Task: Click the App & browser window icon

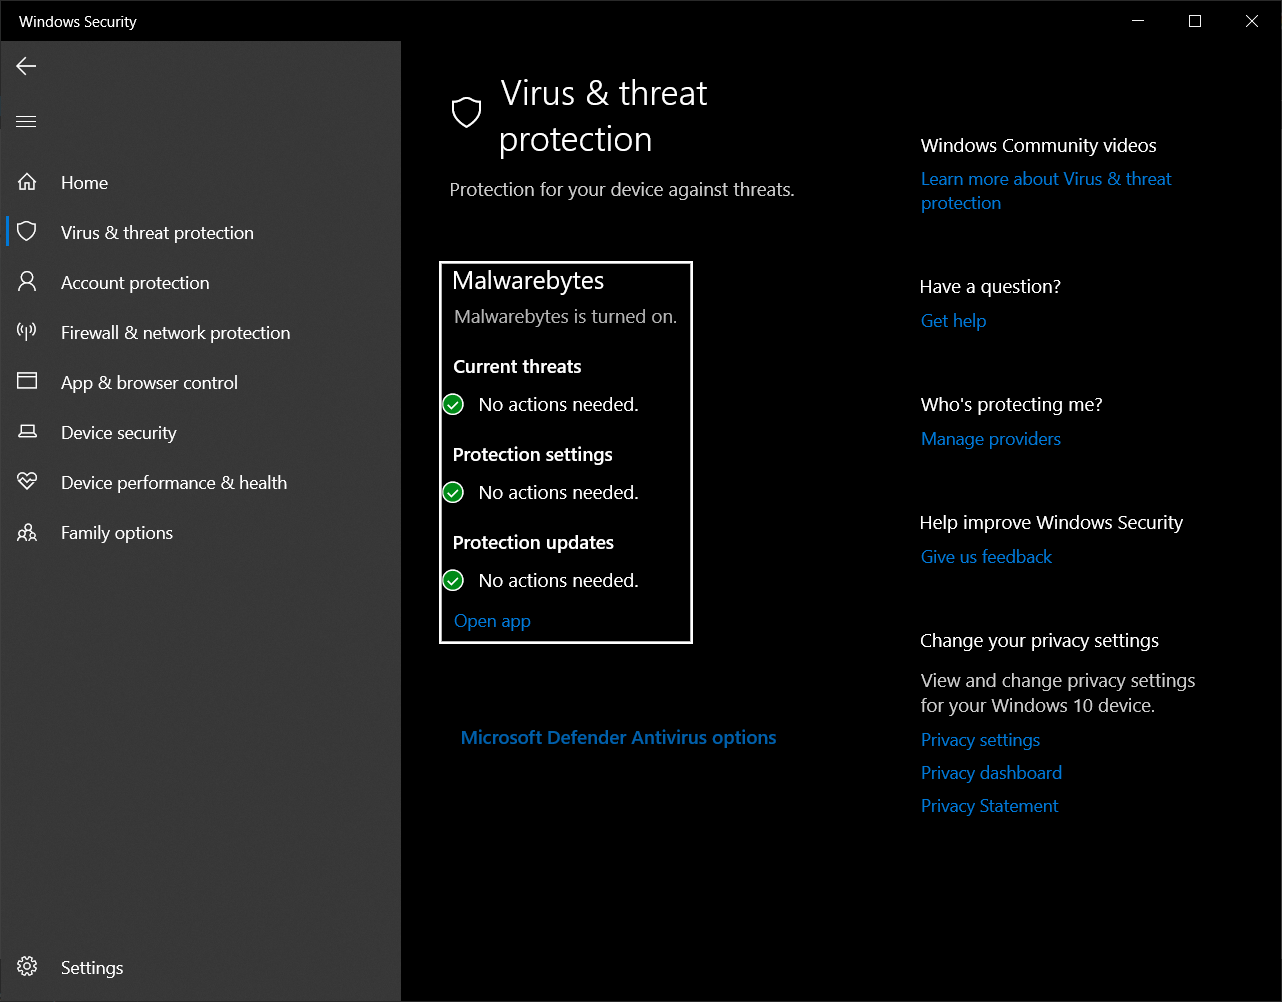Action: [27, 381]
